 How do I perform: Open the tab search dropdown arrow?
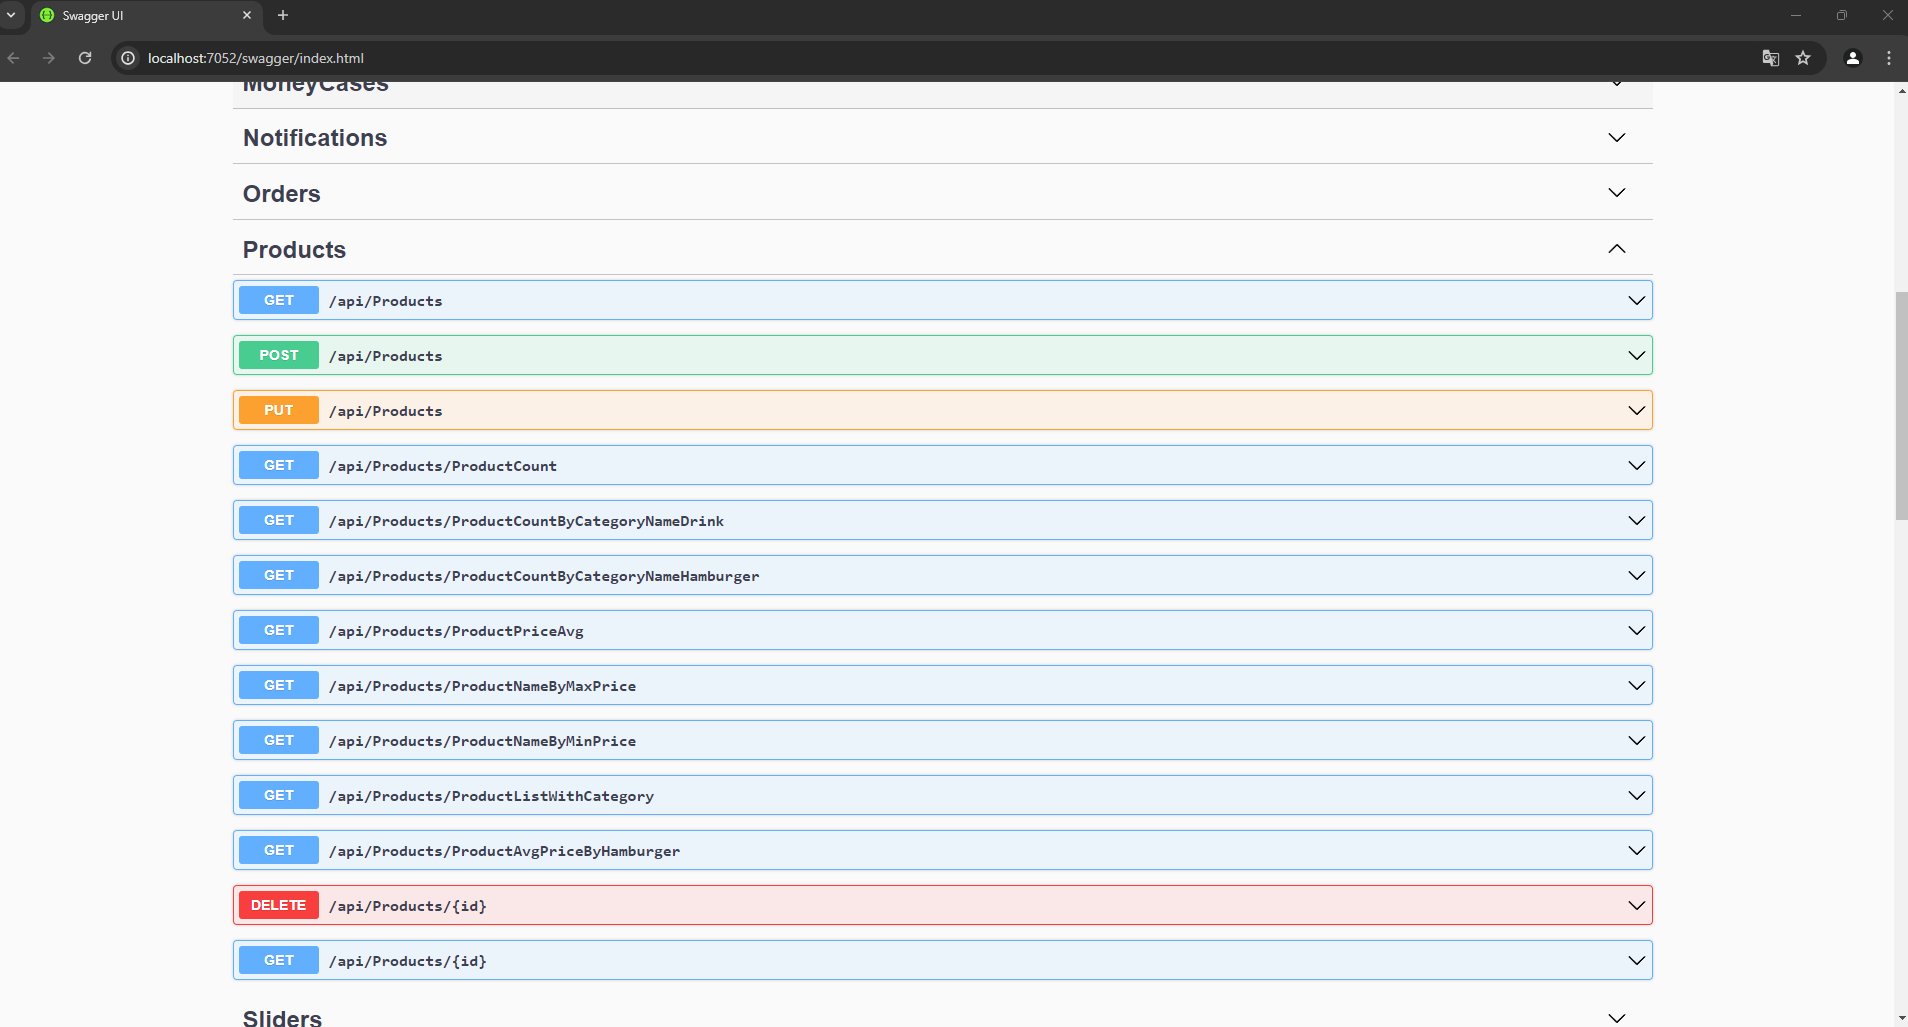11,15
